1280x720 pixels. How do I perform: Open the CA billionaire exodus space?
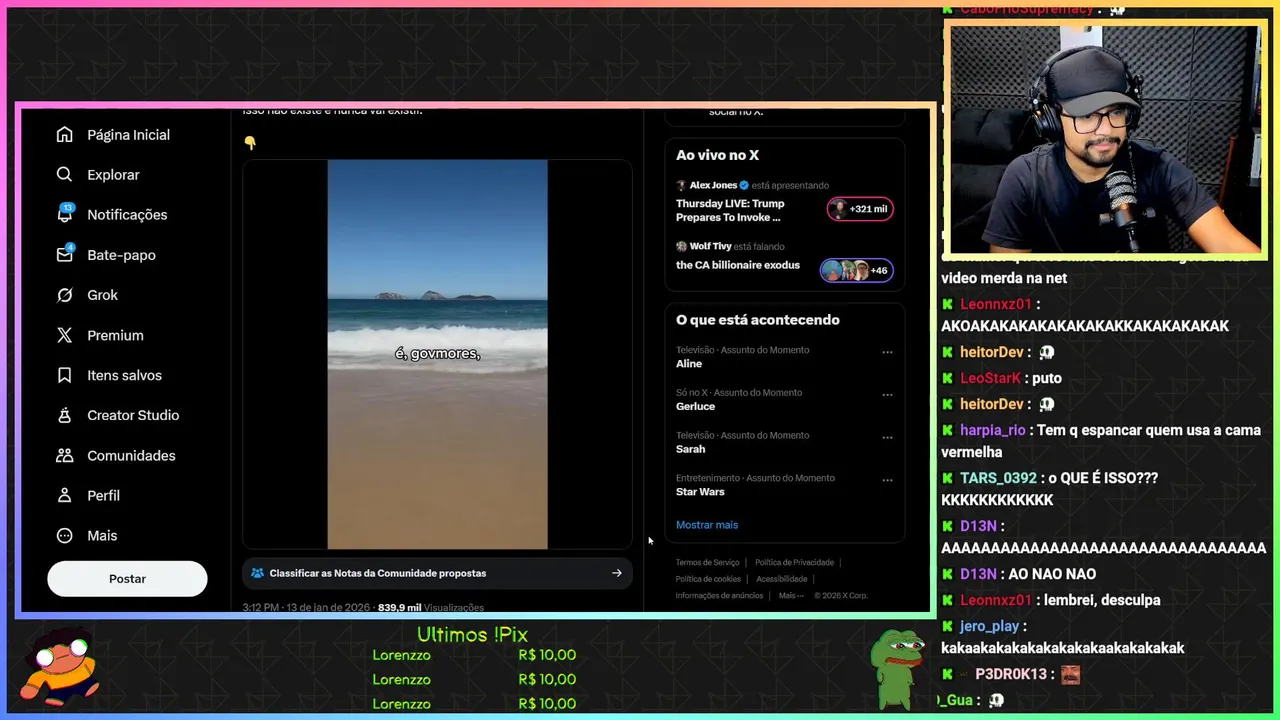click(x=738, y=265)
